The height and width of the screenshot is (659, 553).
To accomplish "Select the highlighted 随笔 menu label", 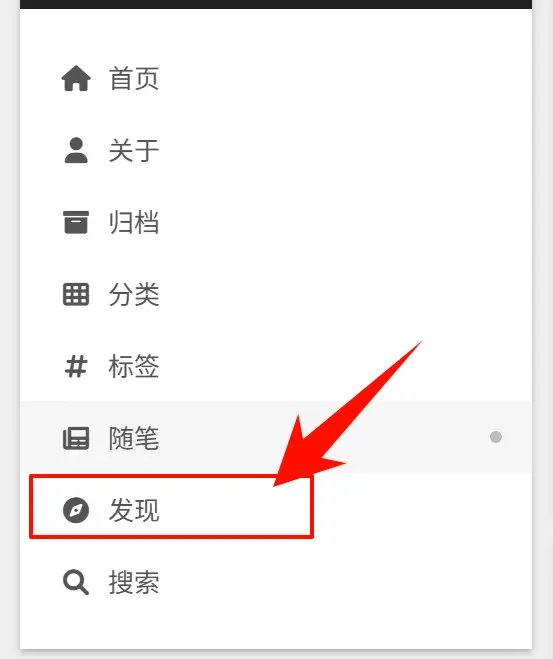I will pyautogui.click(x=134, y=438).
